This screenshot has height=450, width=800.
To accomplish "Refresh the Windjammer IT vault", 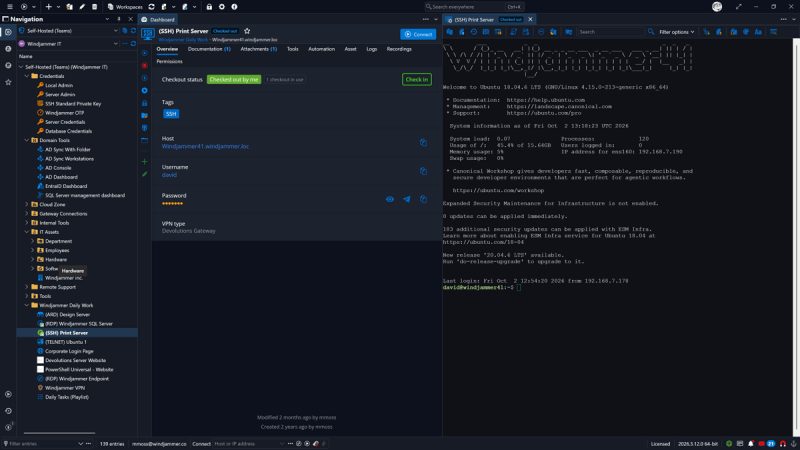I will 133,44.
